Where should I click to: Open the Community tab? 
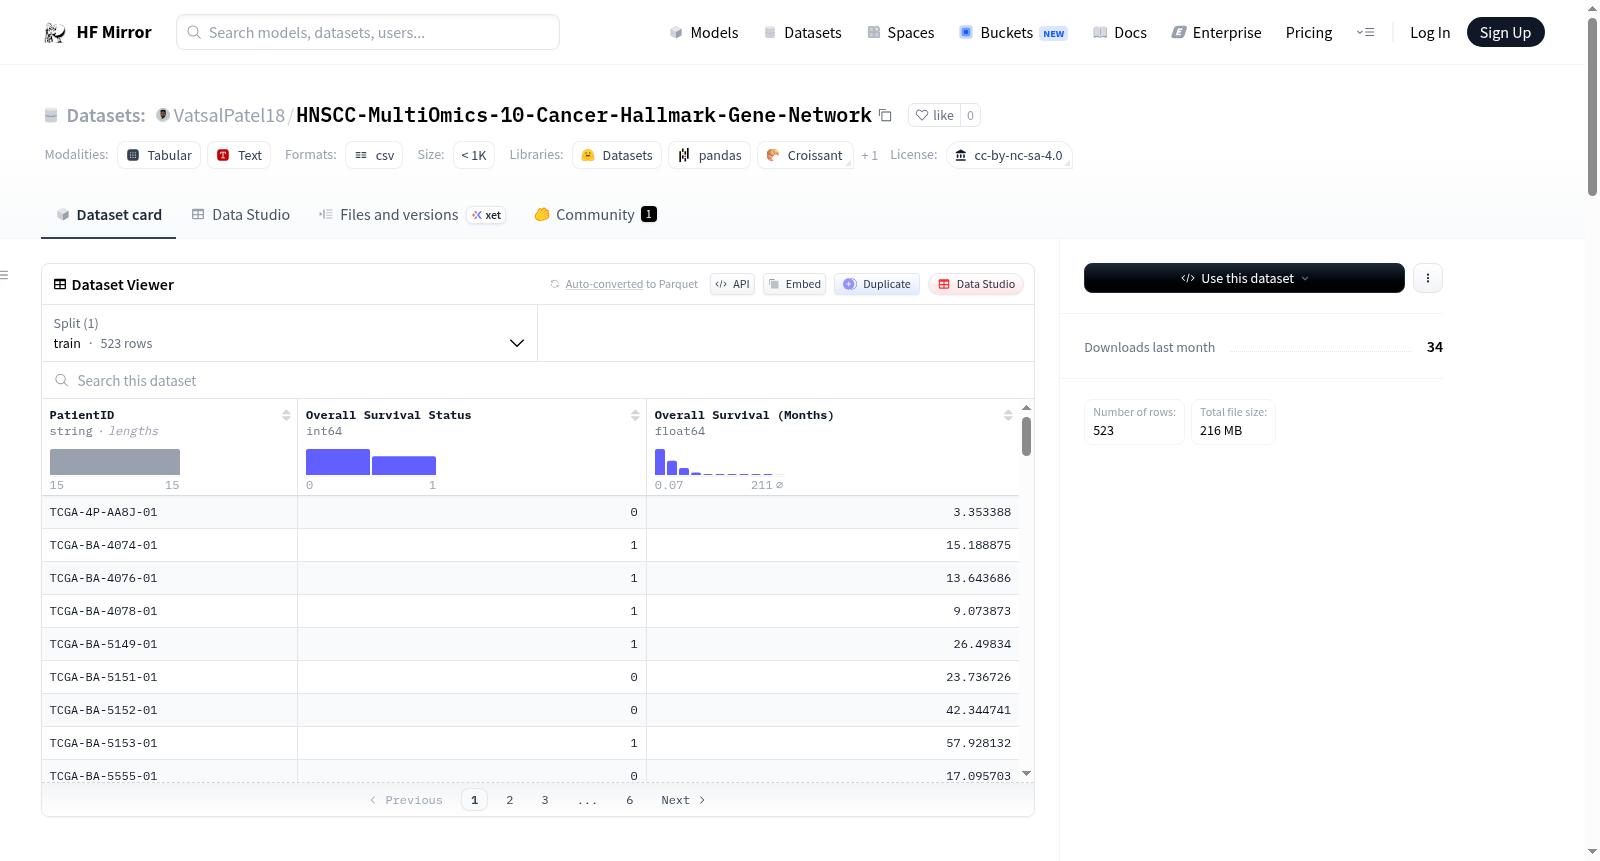coord(595,215)
